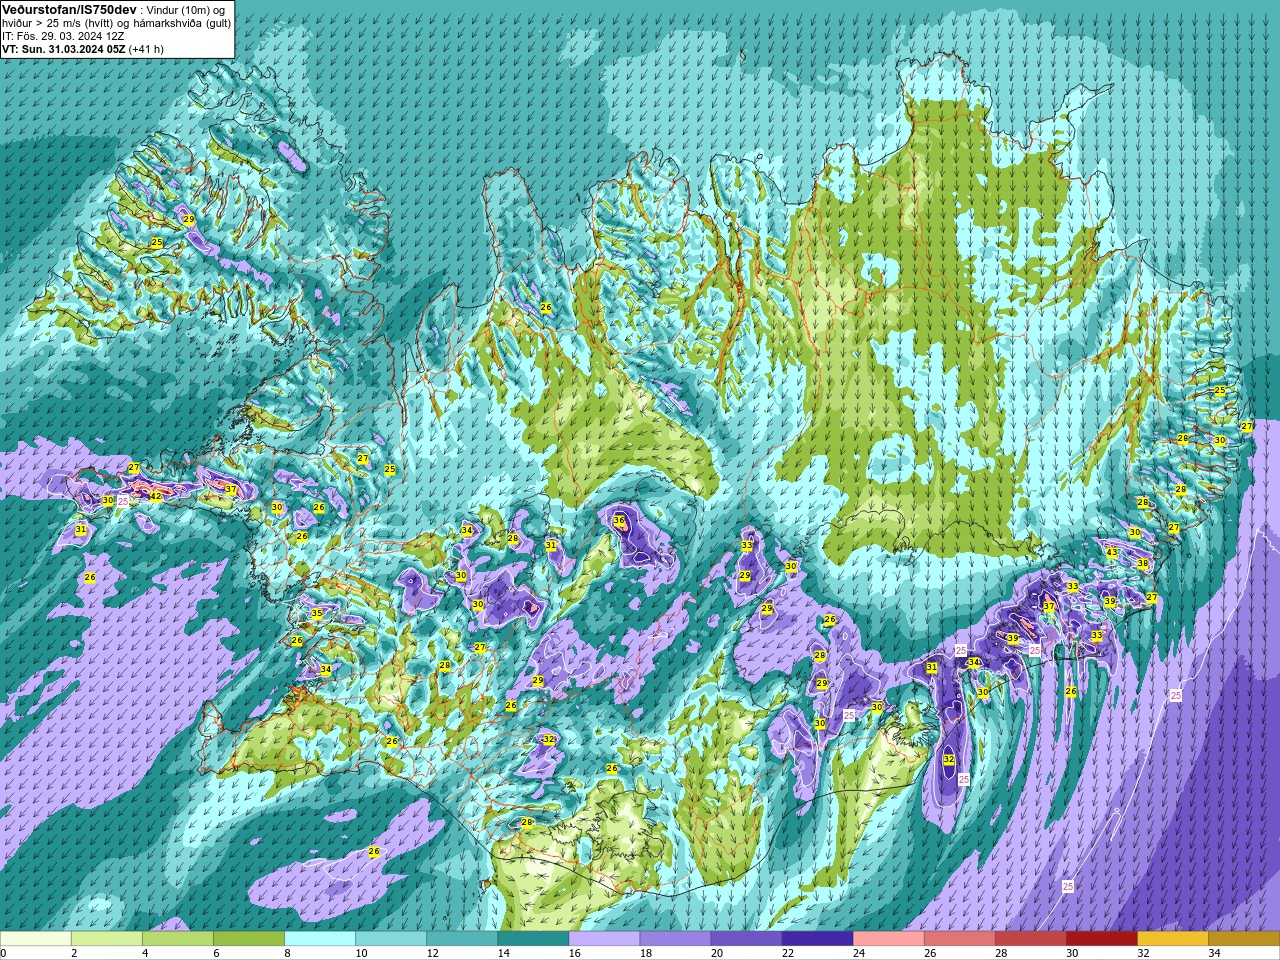Click the "(+41 h)" forecast offset text
1280x960 pixels.
tap(146, 49)
